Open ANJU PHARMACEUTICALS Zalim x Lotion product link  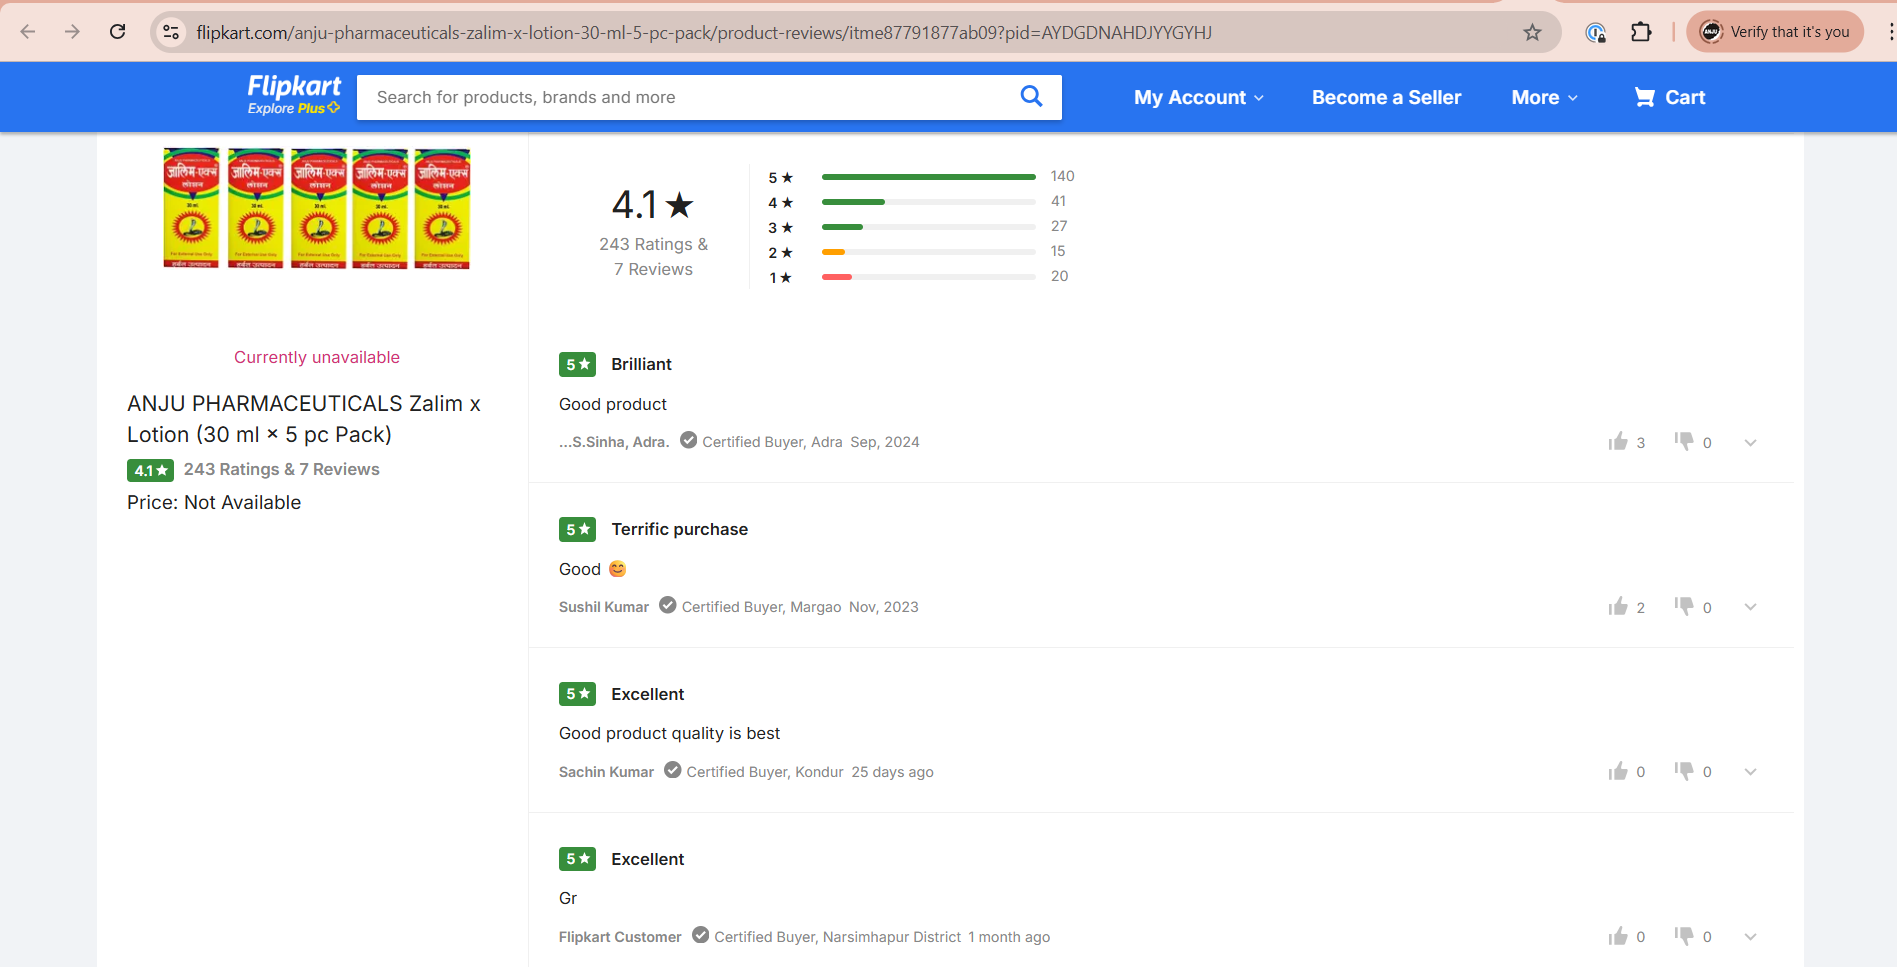tap(303, 419)
